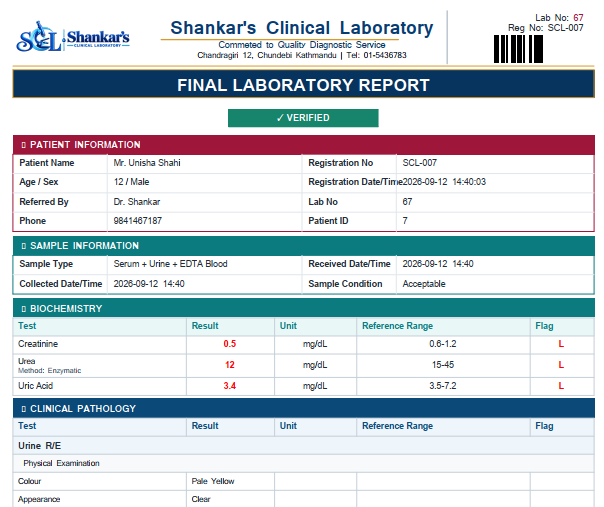
Task: Click the 'Physical Examination' subheading
Action: point(61,463)
